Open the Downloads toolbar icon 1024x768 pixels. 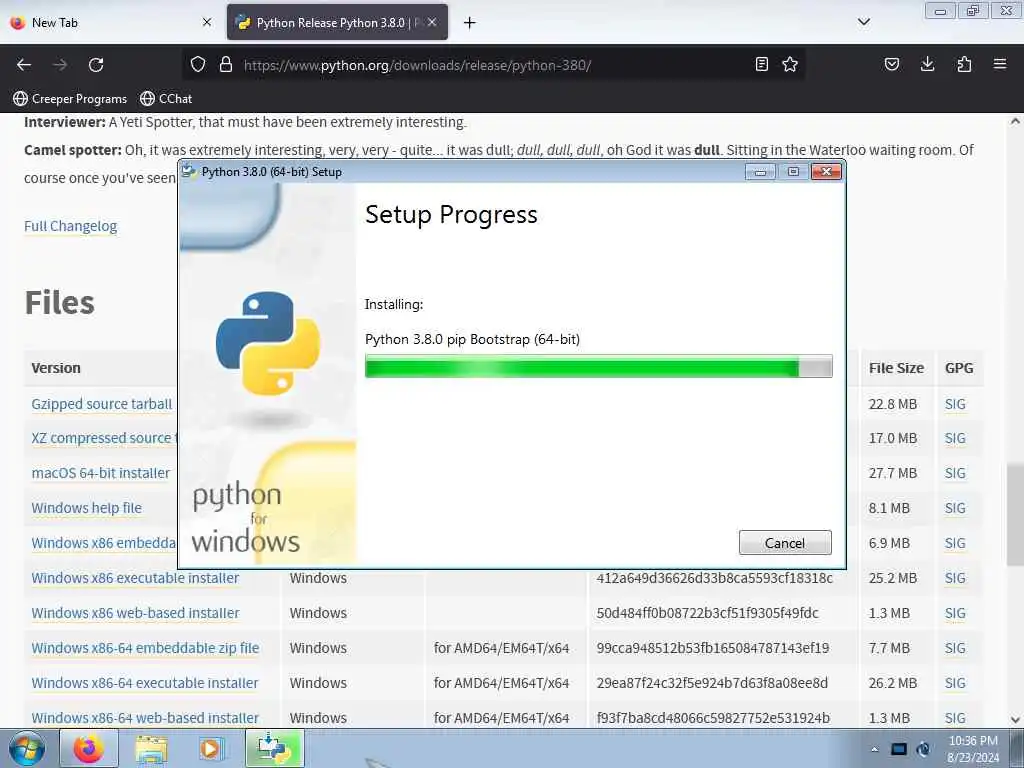(927, 64)
